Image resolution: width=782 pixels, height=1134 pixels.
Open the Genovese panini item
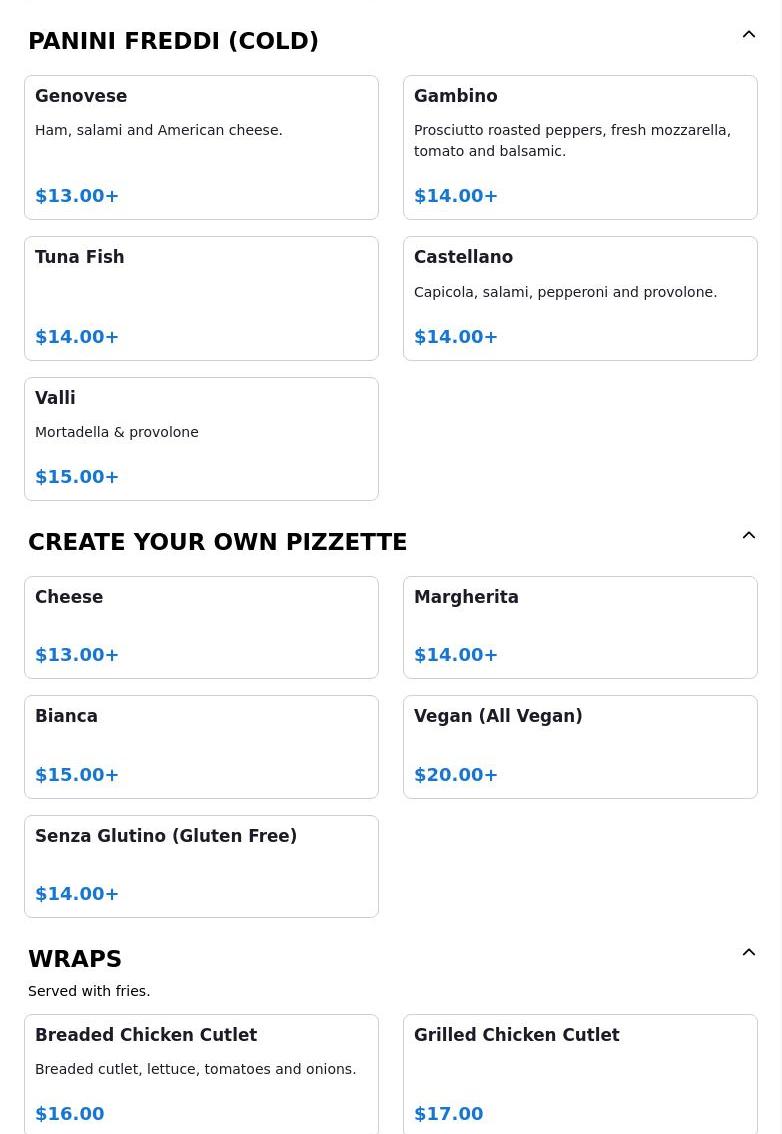(201, 148)
